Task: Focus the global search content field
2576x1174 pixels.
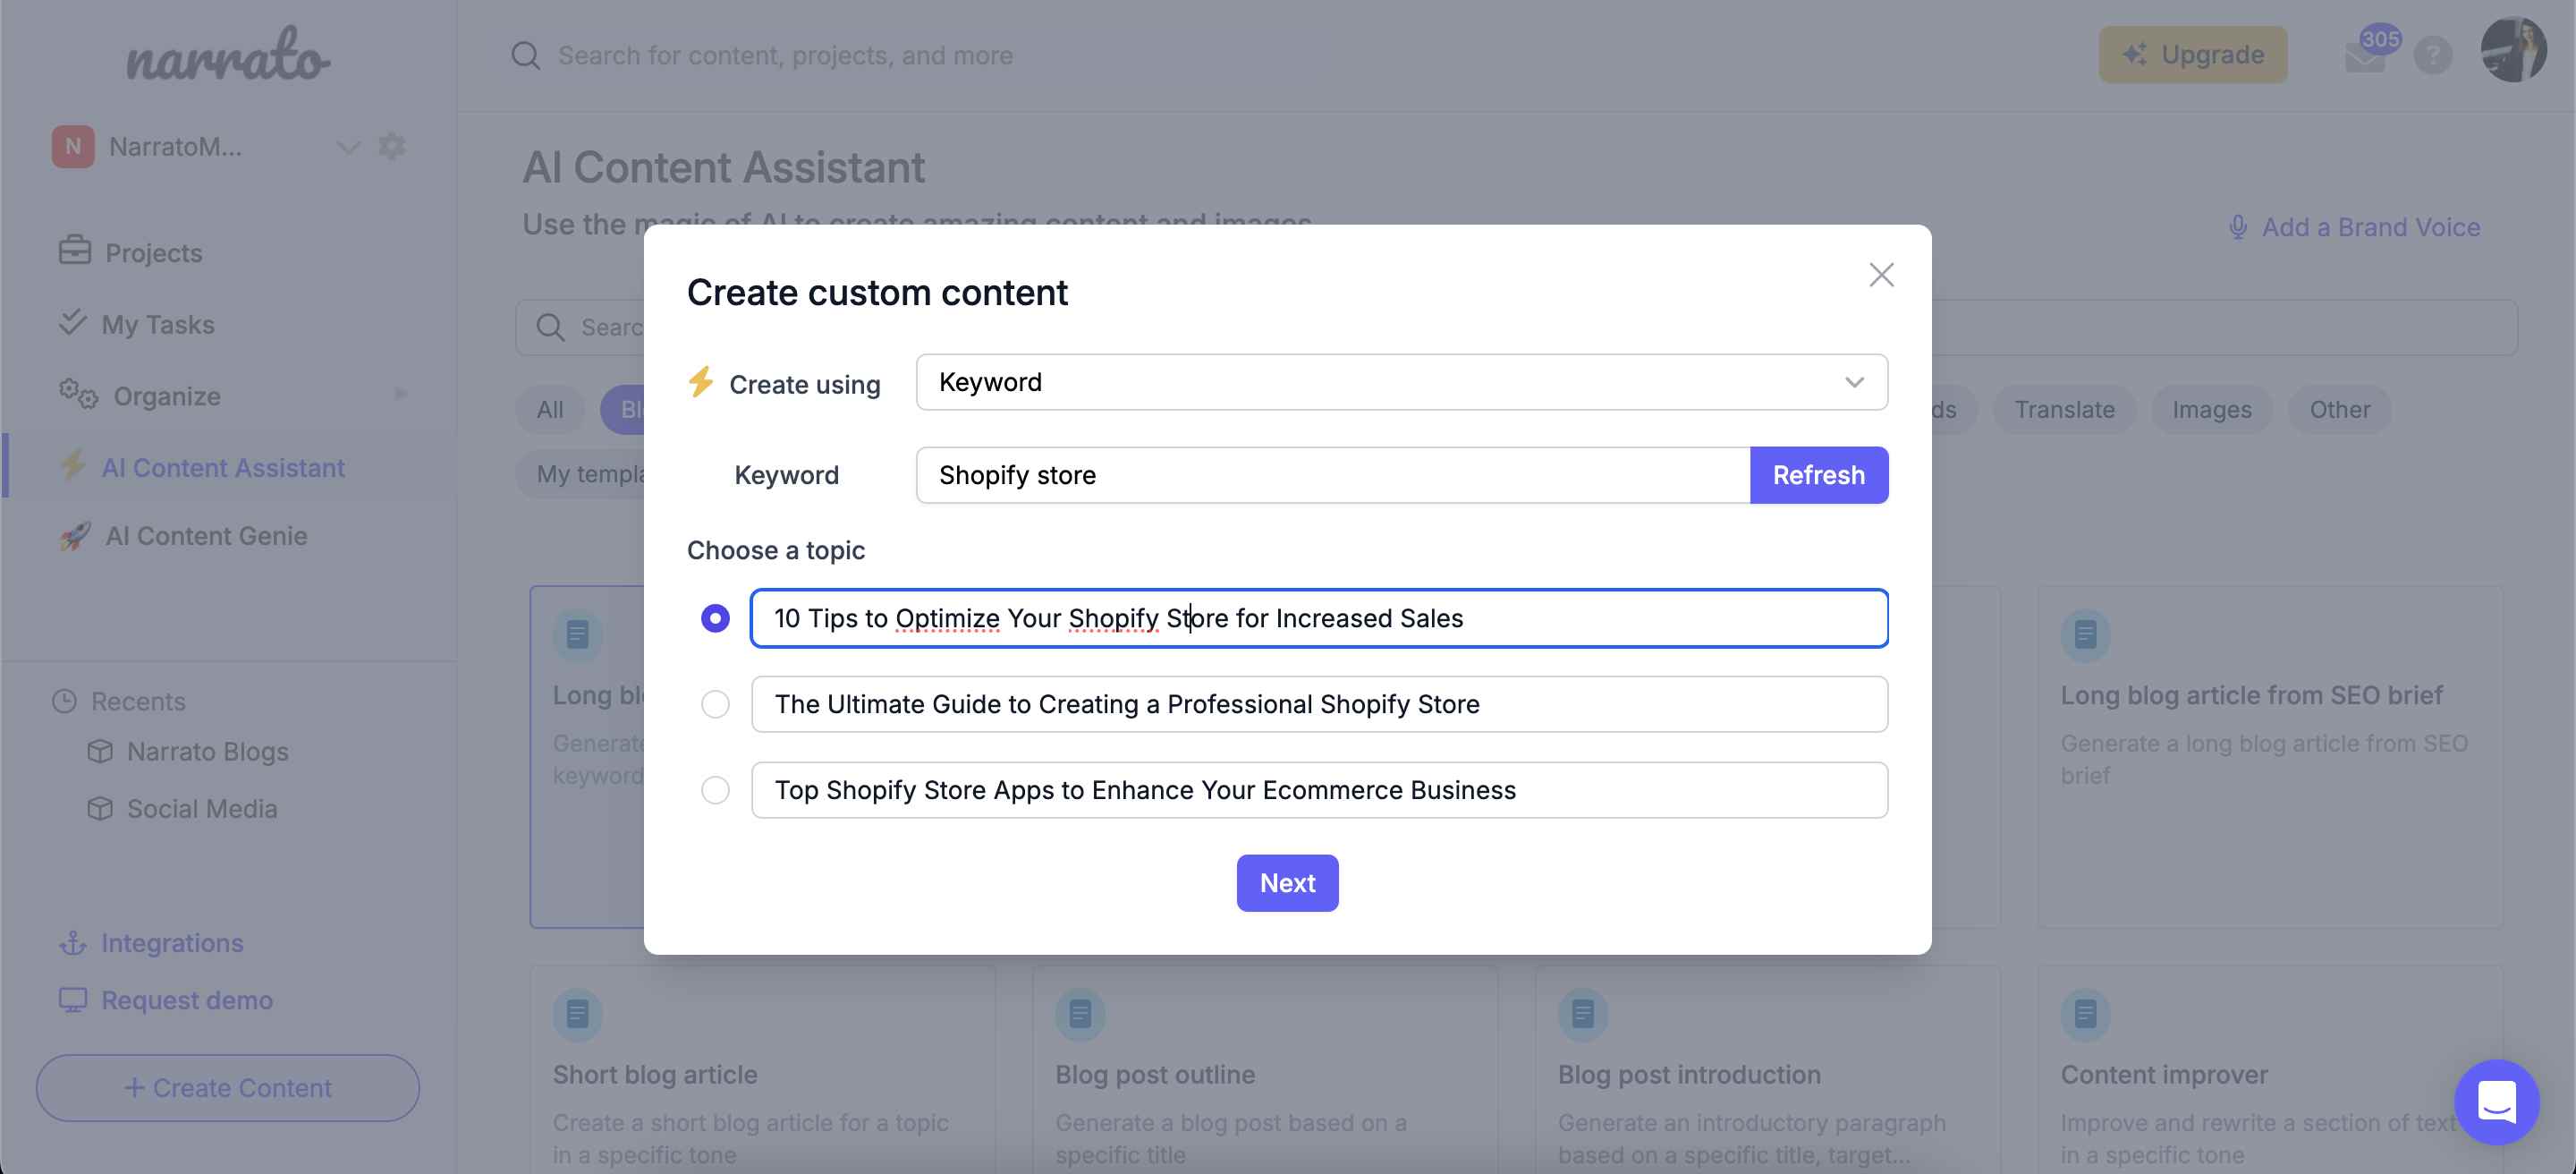Action: point(785,55)
